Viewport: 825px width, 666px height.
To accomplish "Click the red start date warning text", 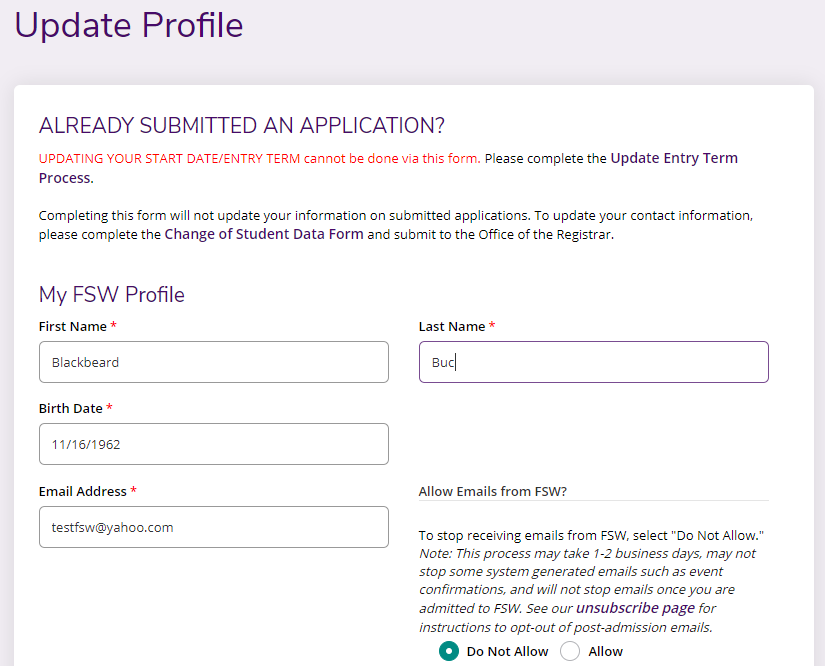I will (258, 158).
